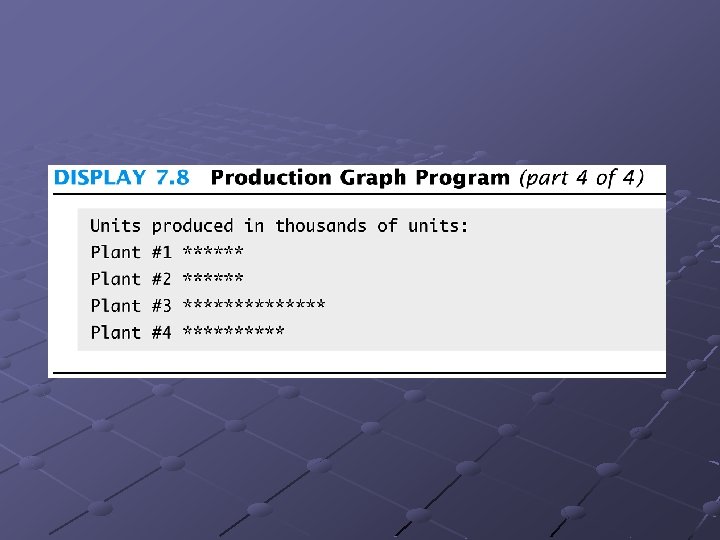The height and width of the screenshot is (540, 720).
Task: Click the 'DISPLAY 7.8' heading label
Action: (122, 177)
